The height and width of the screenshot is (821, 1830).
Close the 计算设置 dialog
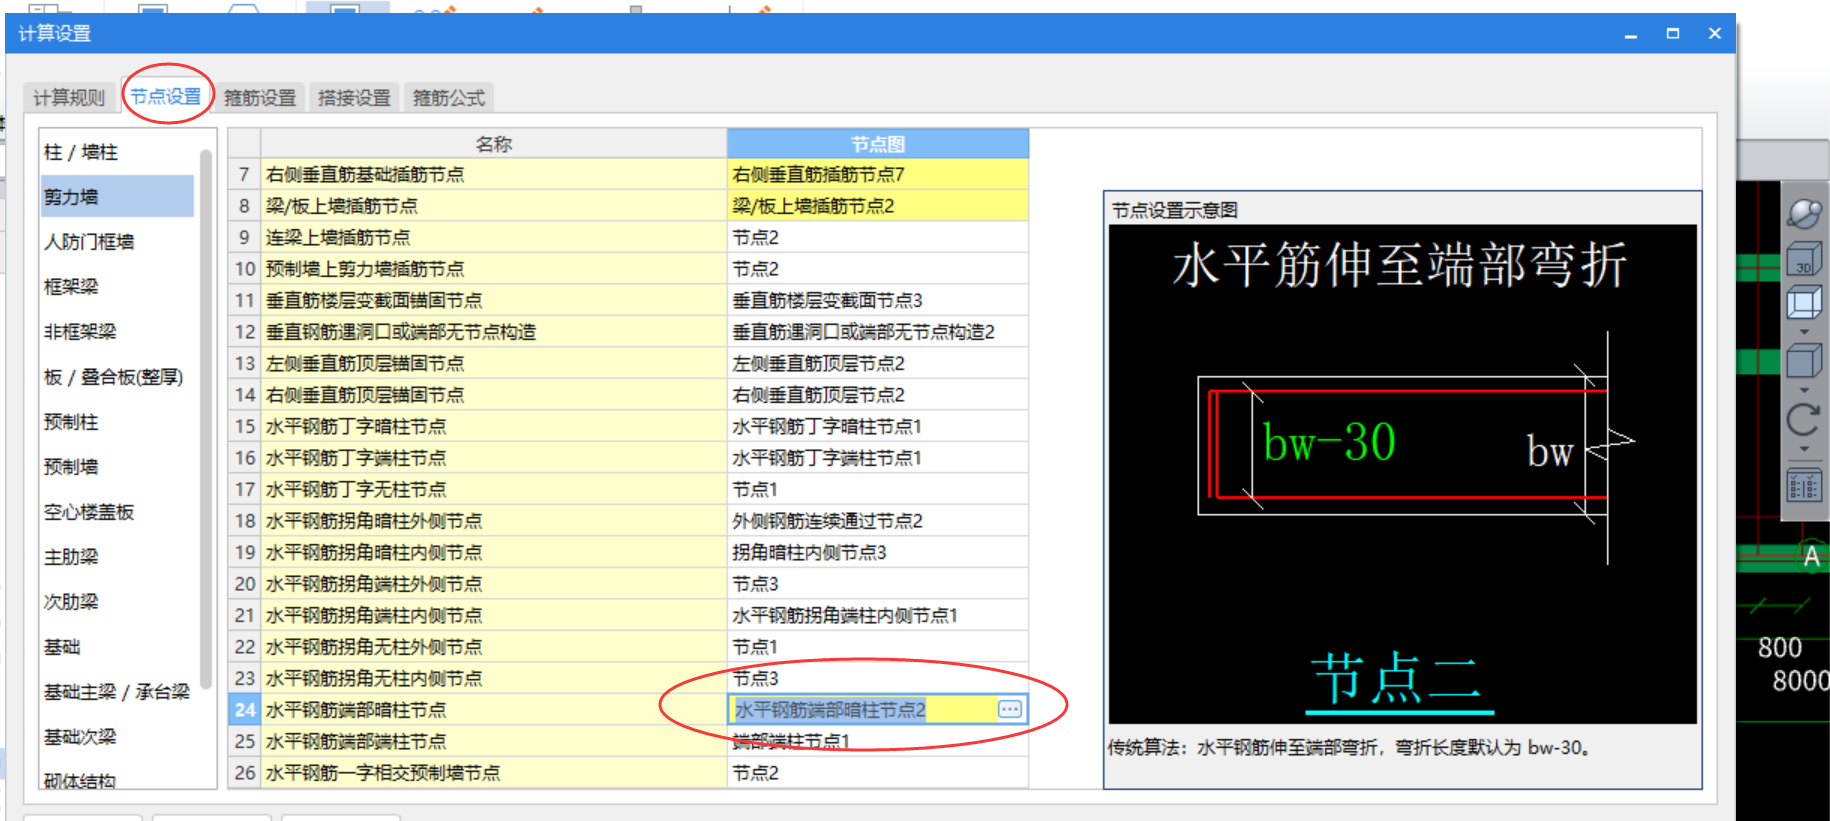click(1715, 33)
